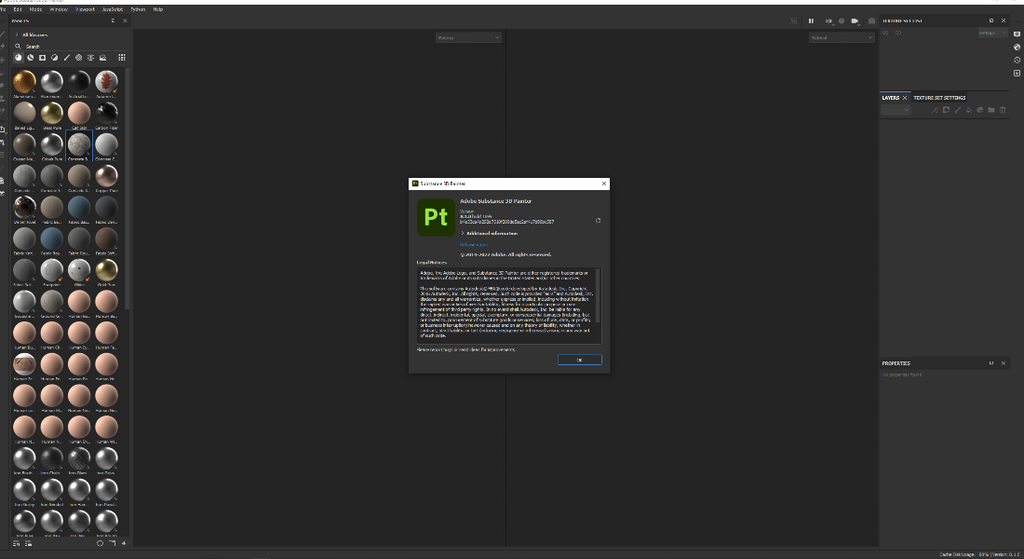
Task: Open the Texture Set List Settings dropdown
Action: point(992,33)
